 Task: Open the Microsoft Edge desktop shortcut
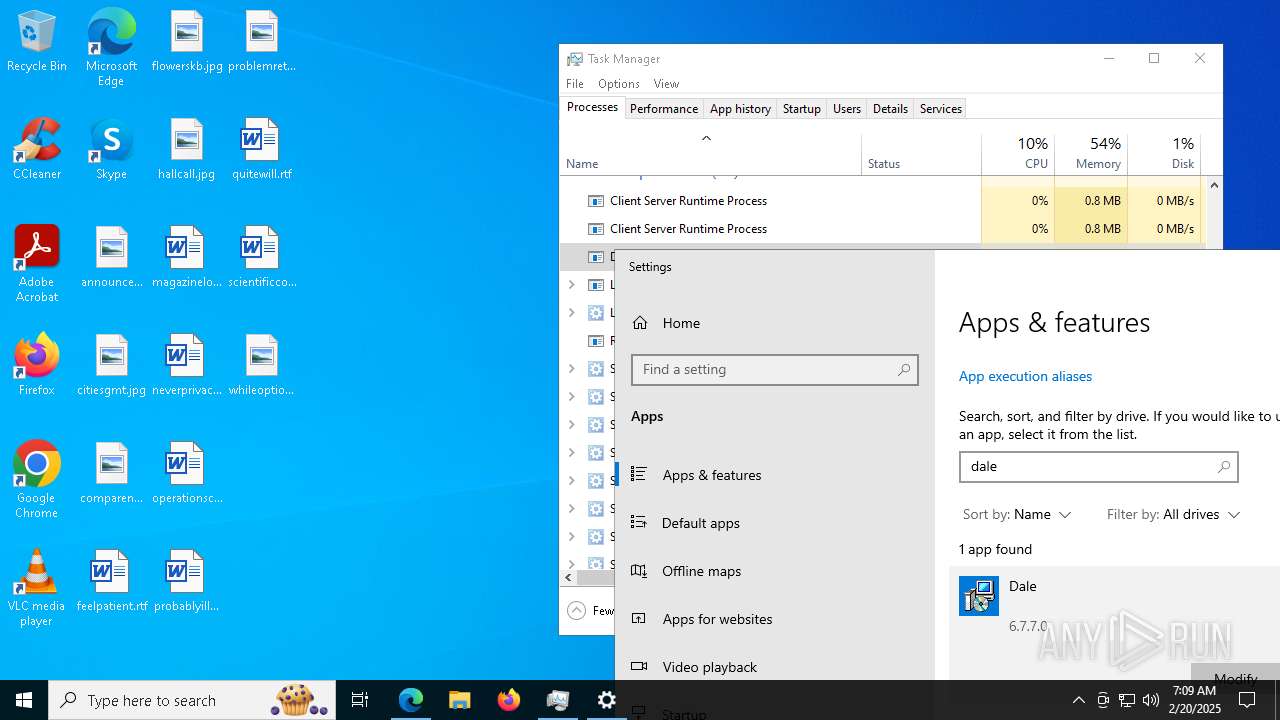point(111,48)
